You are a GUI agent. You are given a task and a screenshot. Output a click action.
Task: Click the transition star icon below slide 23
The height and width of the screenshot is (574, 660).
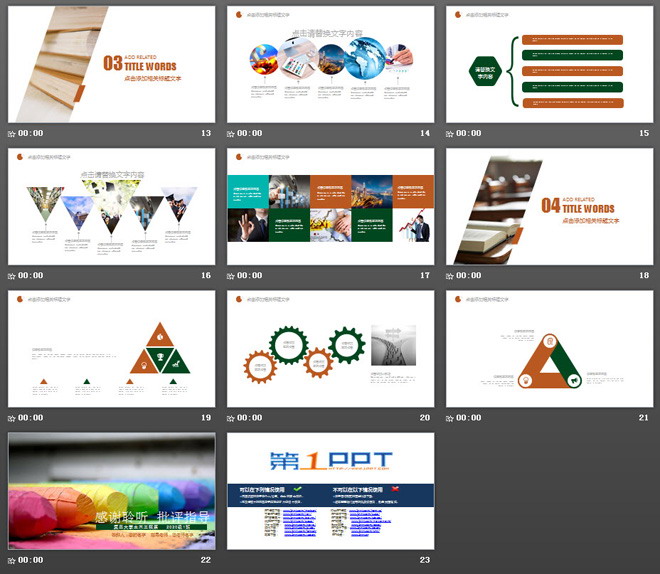232,560
